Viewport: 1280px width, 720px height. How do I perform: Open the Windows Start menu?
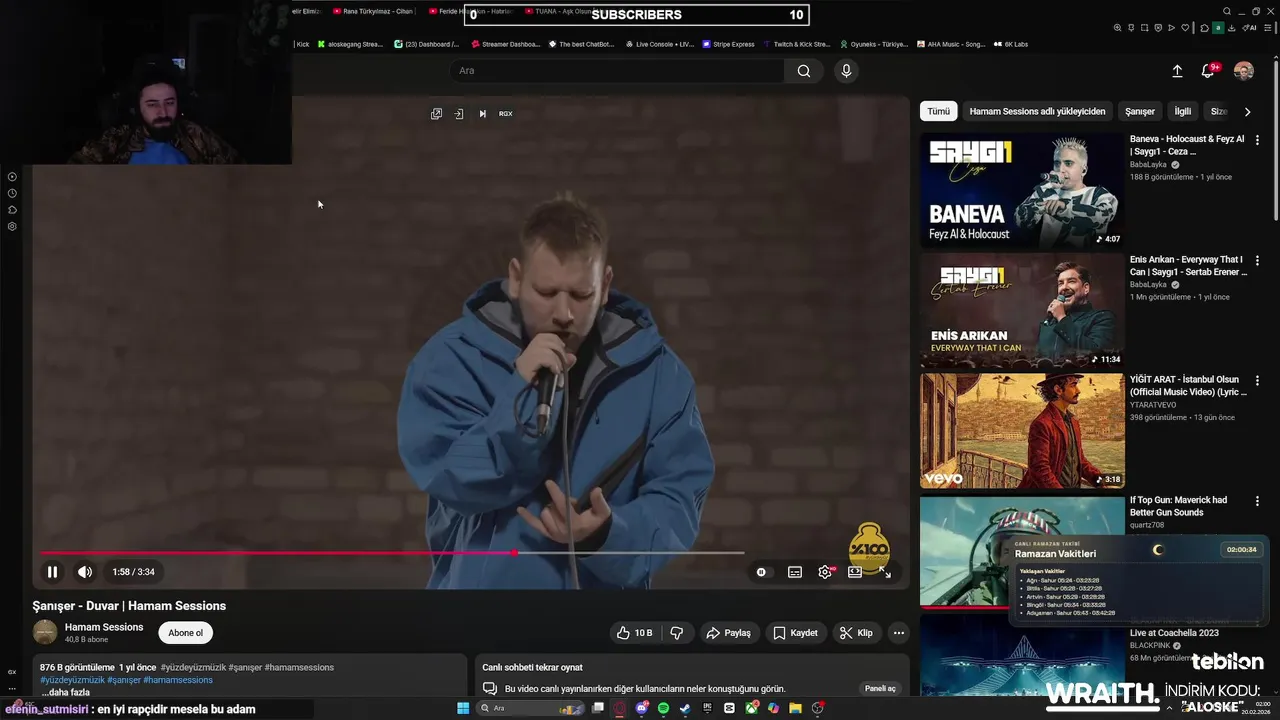pyautogui.click(x=463, y=708)
